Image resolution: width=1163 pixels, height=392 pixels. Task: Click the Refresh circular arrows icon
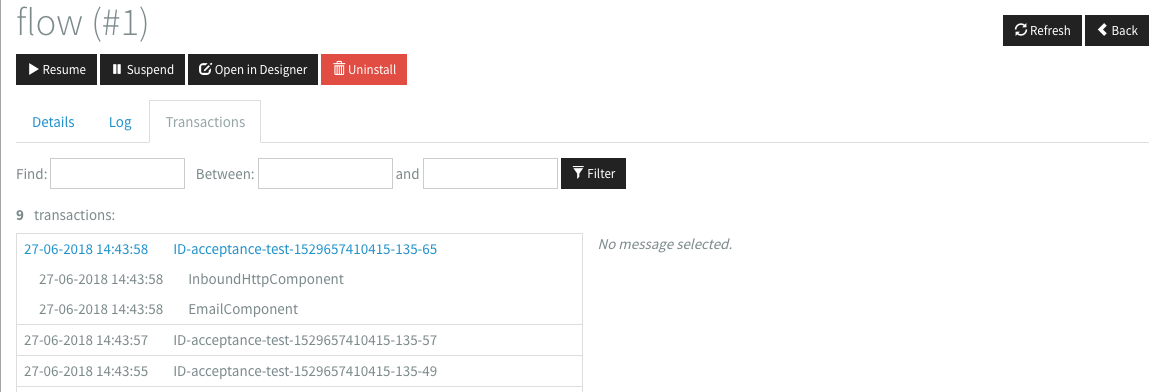tap(1021, 30)
